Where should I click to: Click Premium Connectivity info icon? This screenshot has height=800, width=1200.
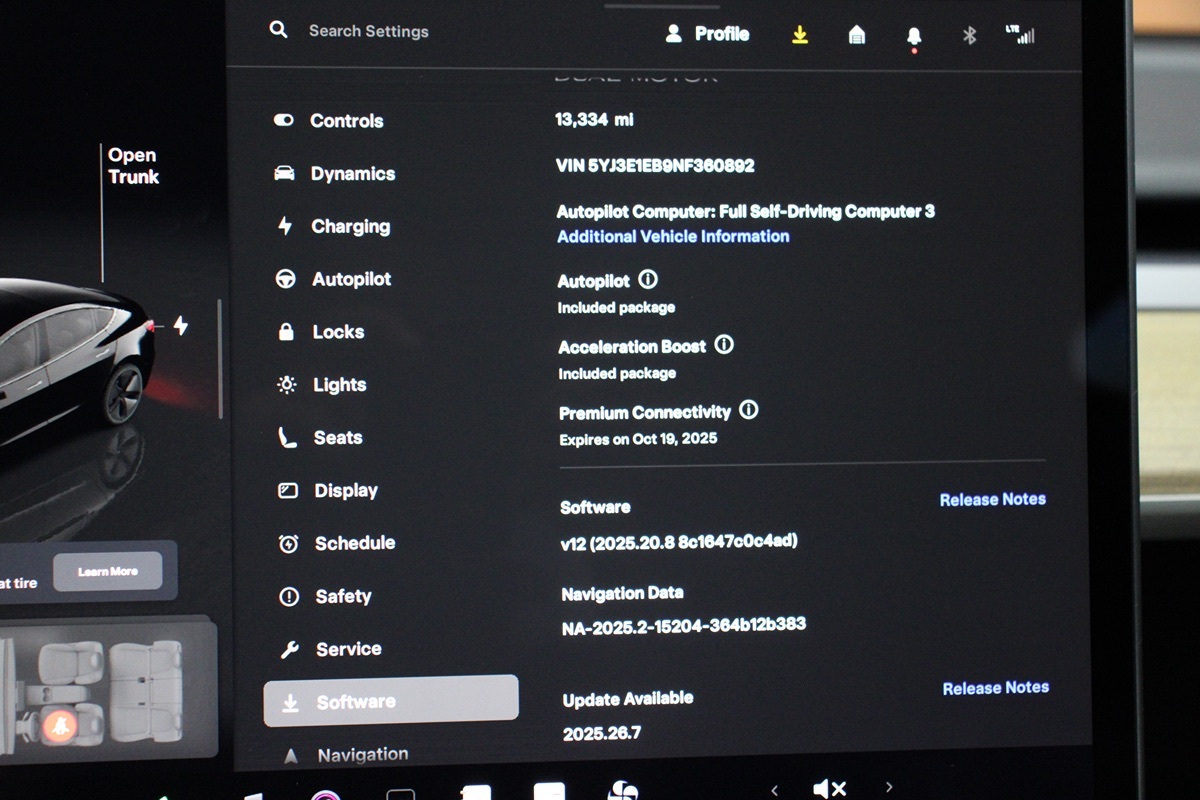[x=748, y=410]
